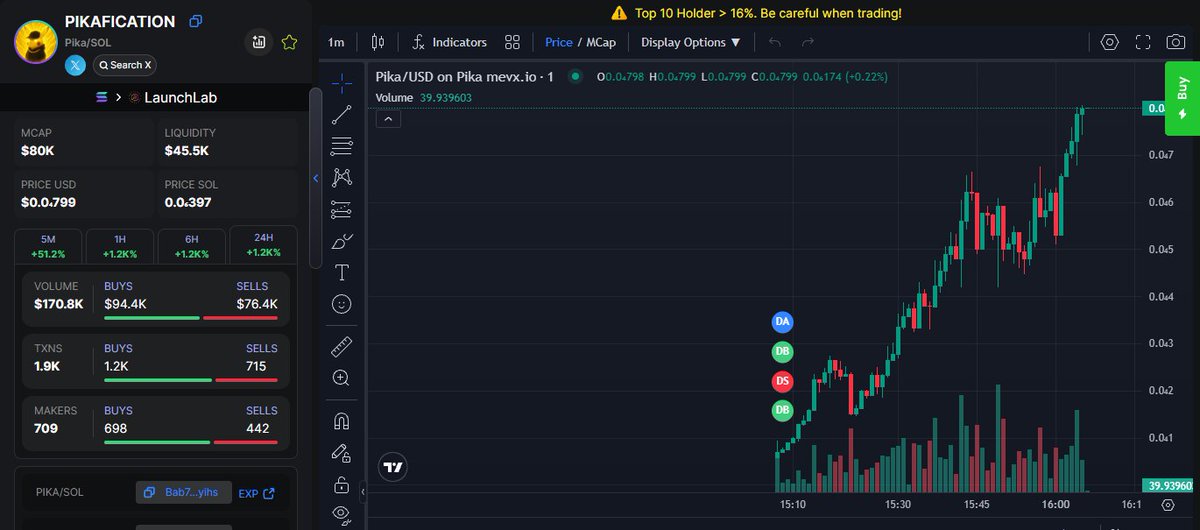Toggle lock all drawing tools
1200x530 pixels.
click(x=342, y=485)
